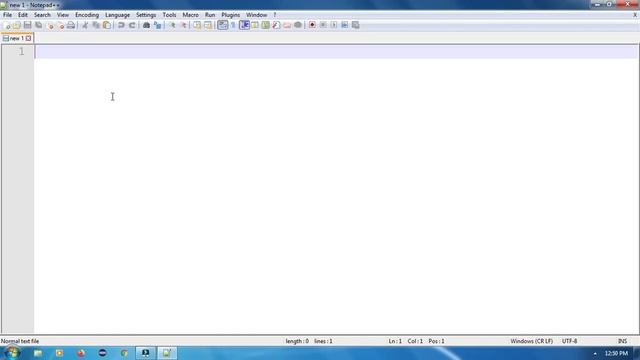Open the Macro menu
The width and height of the screenshot is (640, 360).
point(190,15)
